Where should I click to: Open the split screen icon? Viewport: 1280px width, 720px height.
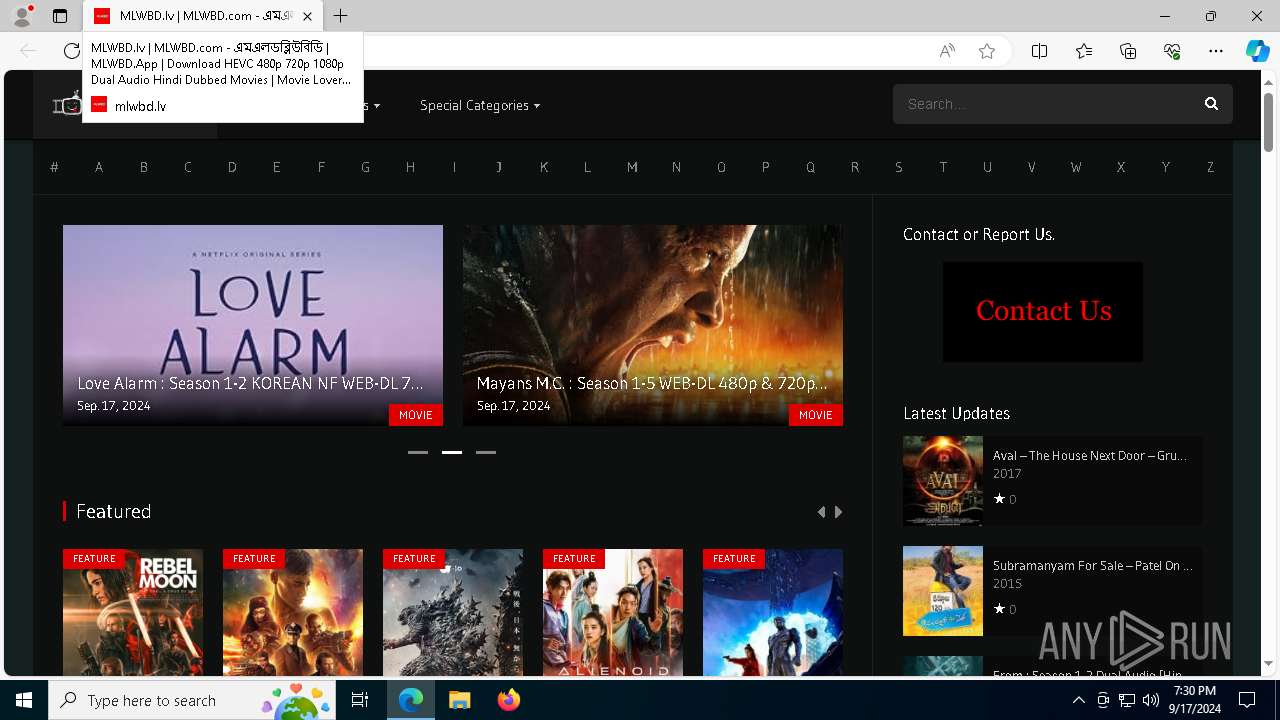point(1039,51)
